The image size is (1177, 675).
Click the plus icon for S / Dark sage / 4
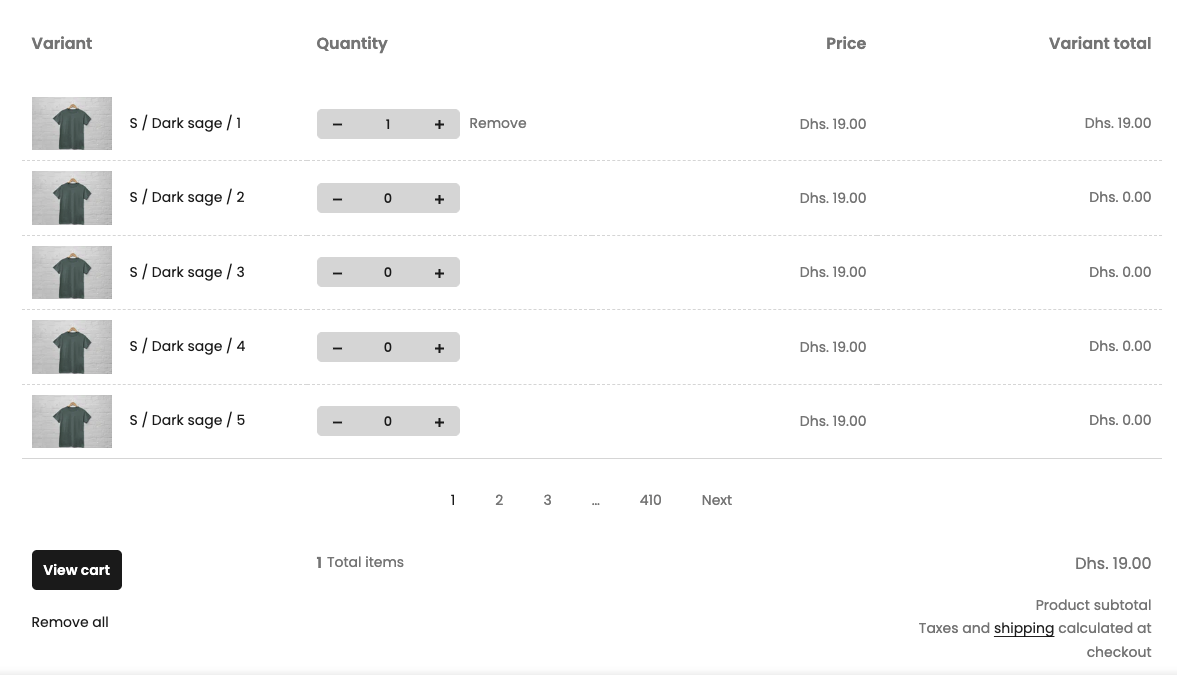point(439,347)
